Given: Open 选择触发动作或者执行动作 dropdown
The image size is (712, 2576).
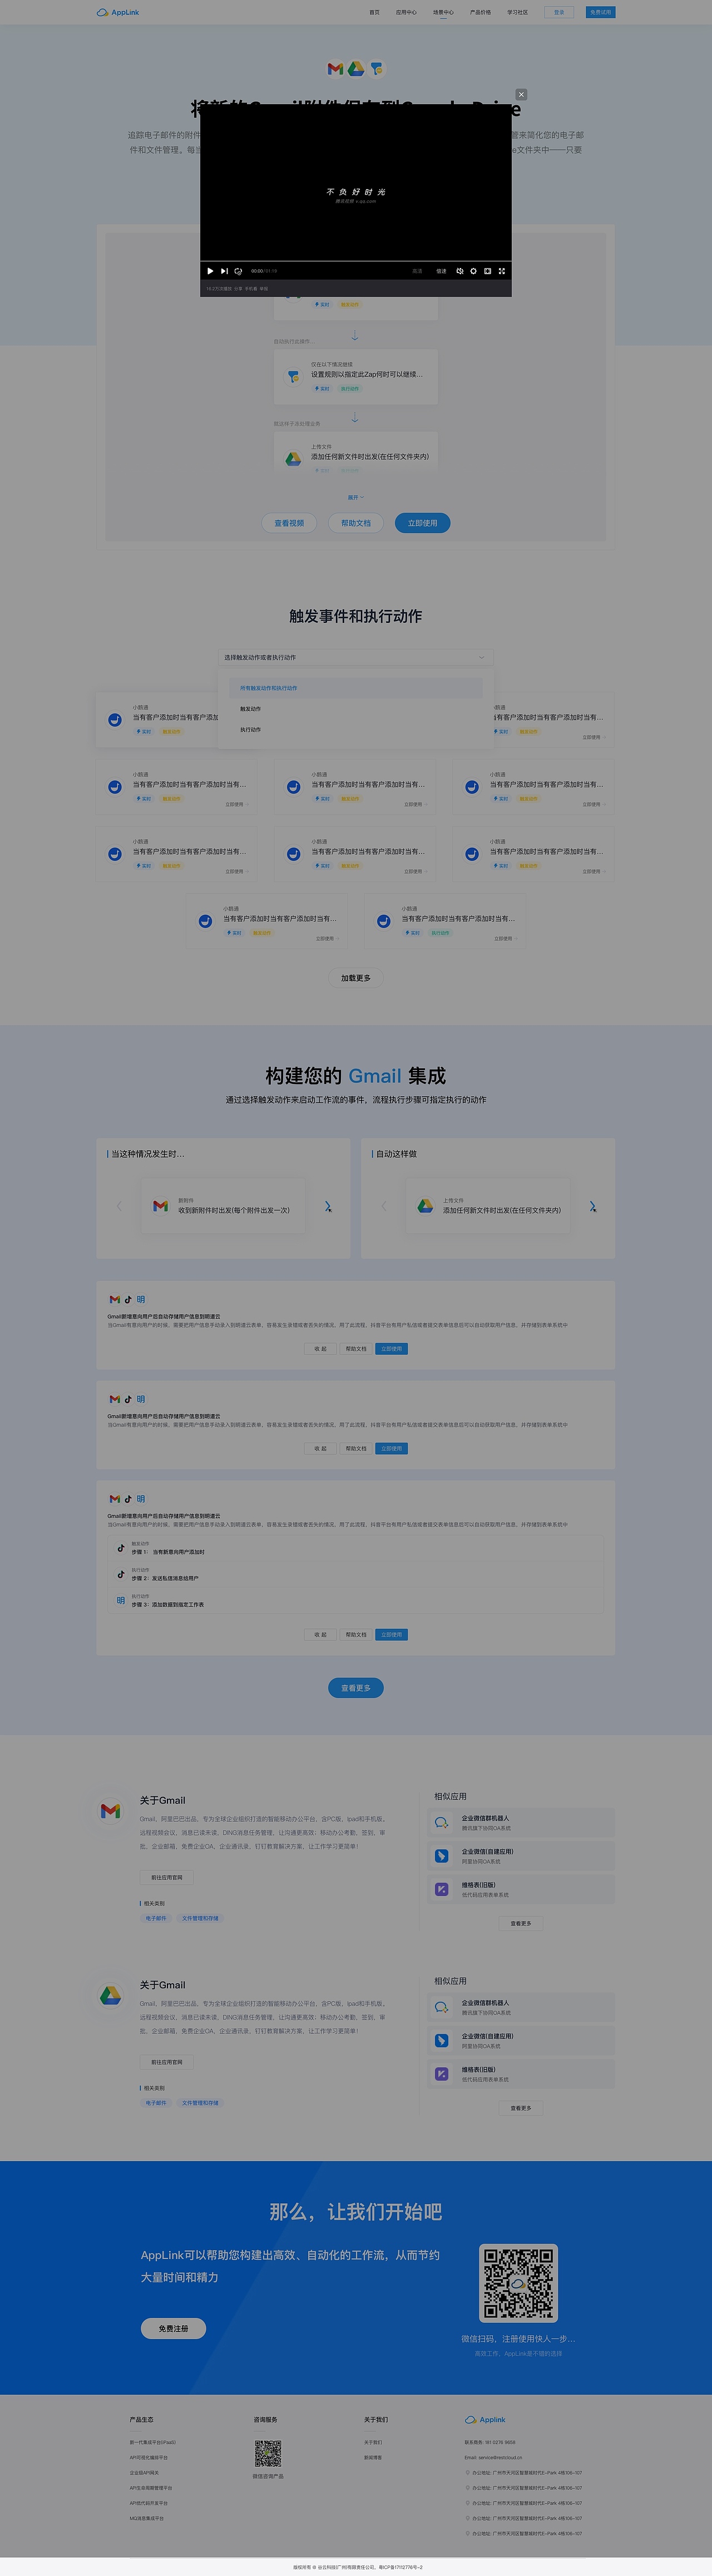Looking at the screenshot, I should (356, 657).
